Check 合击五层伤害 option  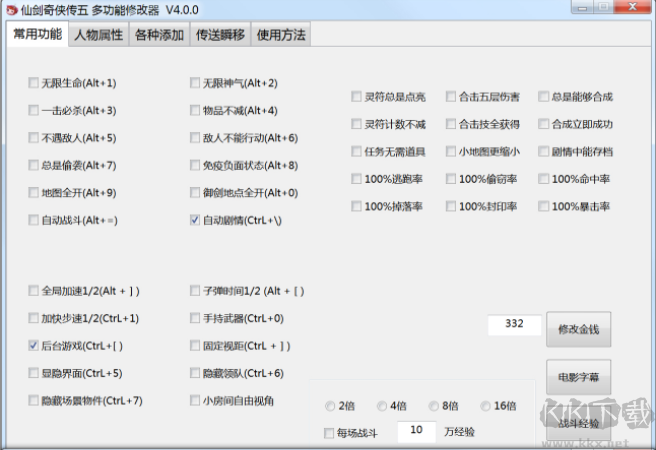(451, 97)
